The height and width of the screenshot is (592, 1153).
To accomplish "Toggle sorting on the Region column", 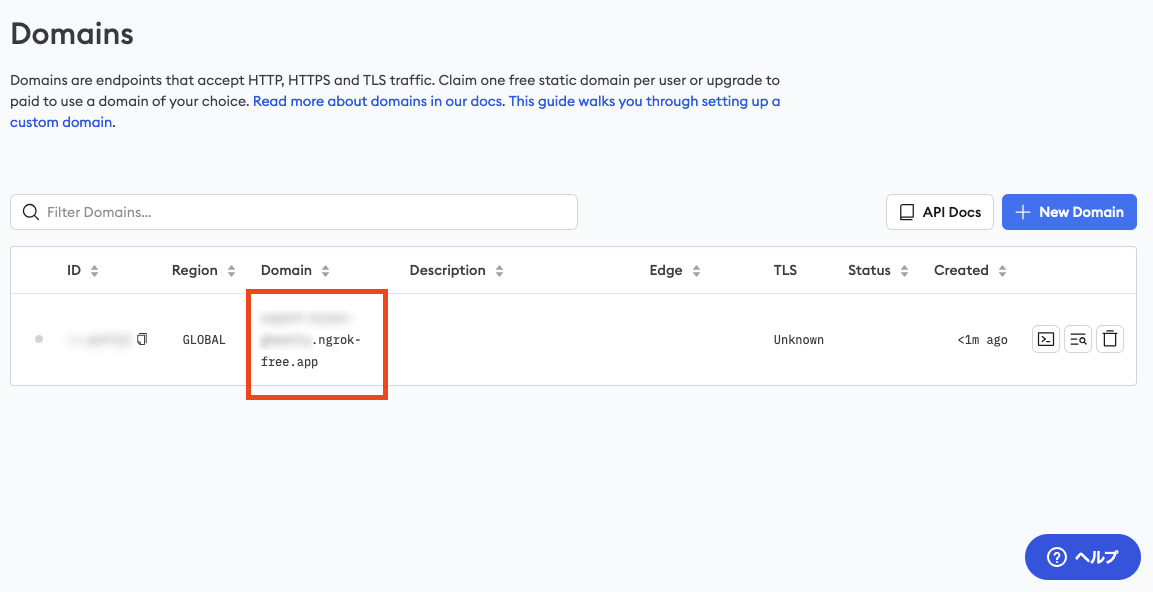I will [x=231, y=270].
